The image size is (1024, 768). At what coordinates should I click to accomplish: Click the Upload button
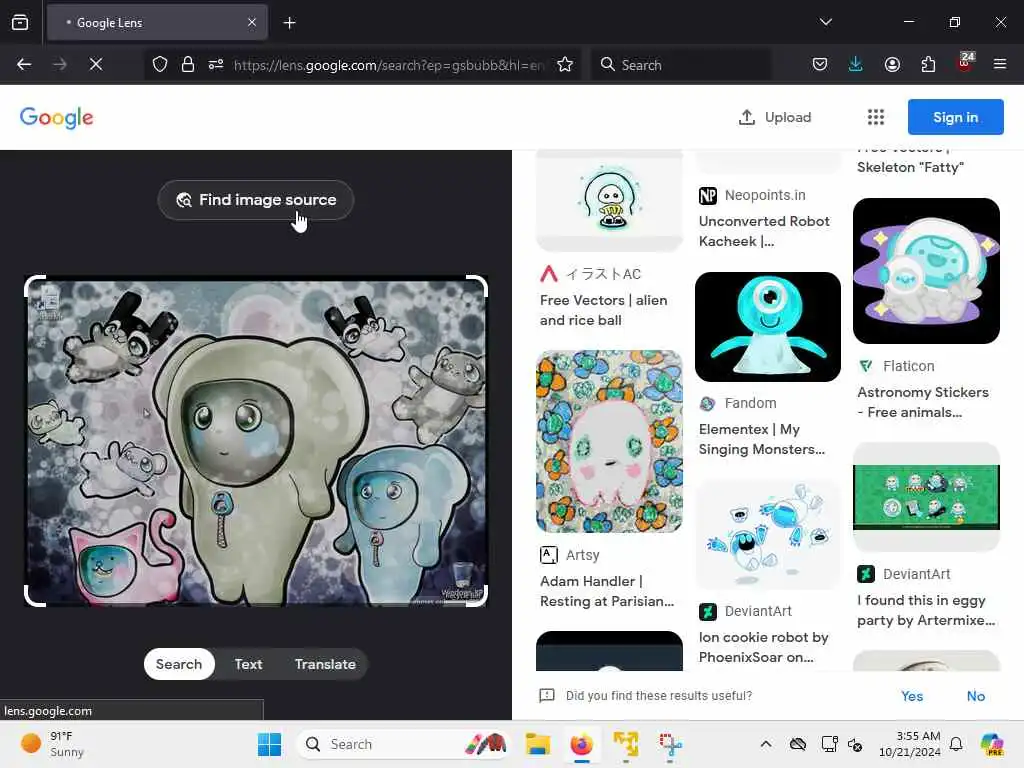click(775, 117)
